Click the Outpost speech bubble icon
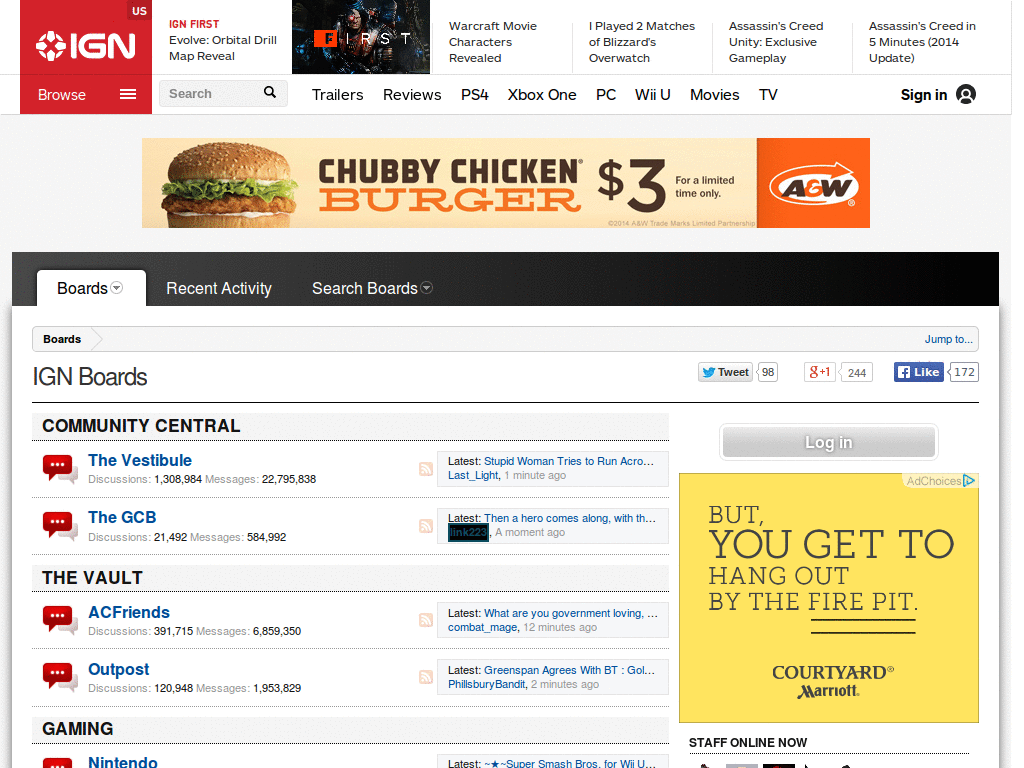 (x=59, y=677)
